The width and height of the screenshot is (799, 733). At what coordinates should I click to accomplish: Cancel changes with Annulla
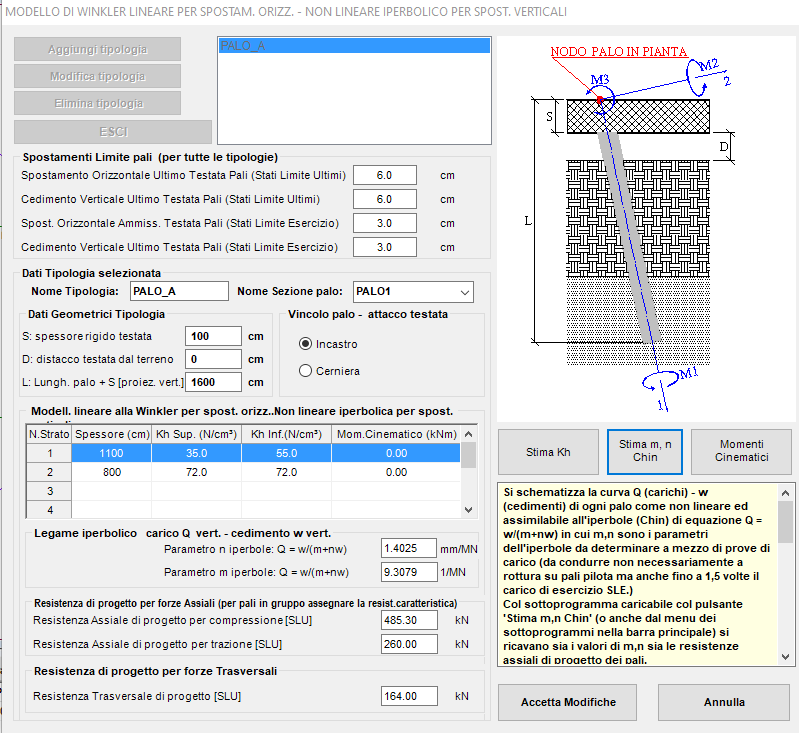point(724,702)
